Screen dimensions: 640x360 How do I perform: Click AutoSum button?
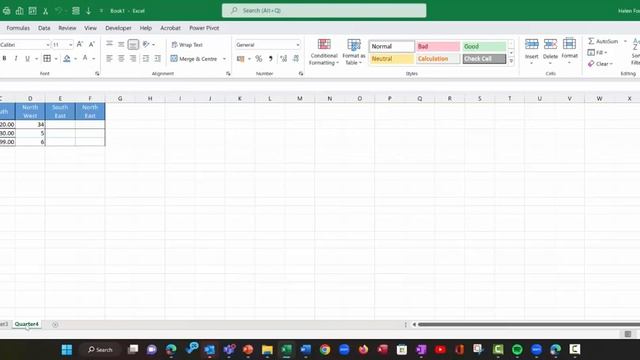click(x=603, y=41)
